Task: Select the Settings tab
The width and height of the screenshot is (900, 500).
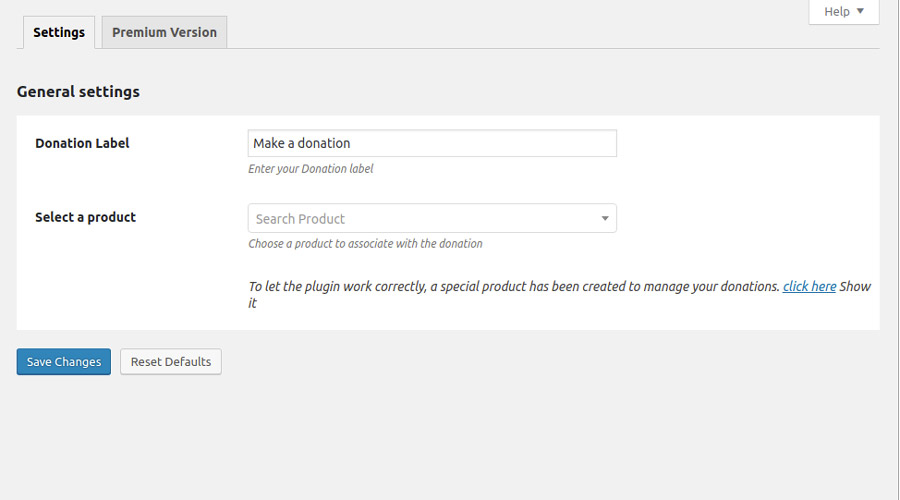Action: tap(59, 32)
